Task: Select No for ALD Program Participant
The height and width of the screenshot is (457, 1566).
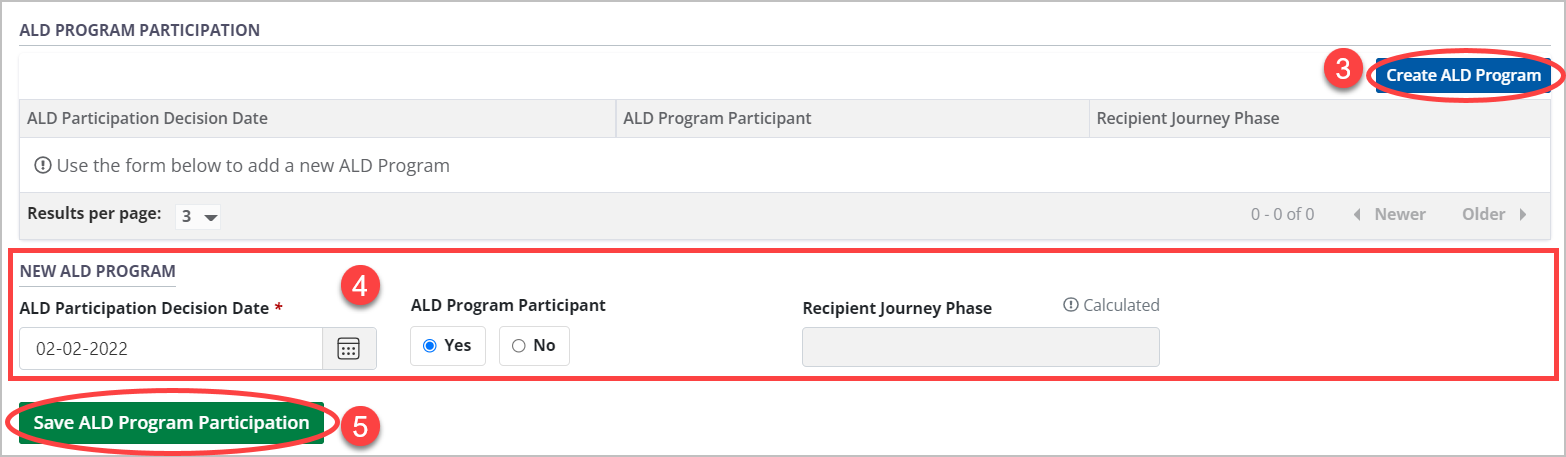Action: tap(518, 346)
